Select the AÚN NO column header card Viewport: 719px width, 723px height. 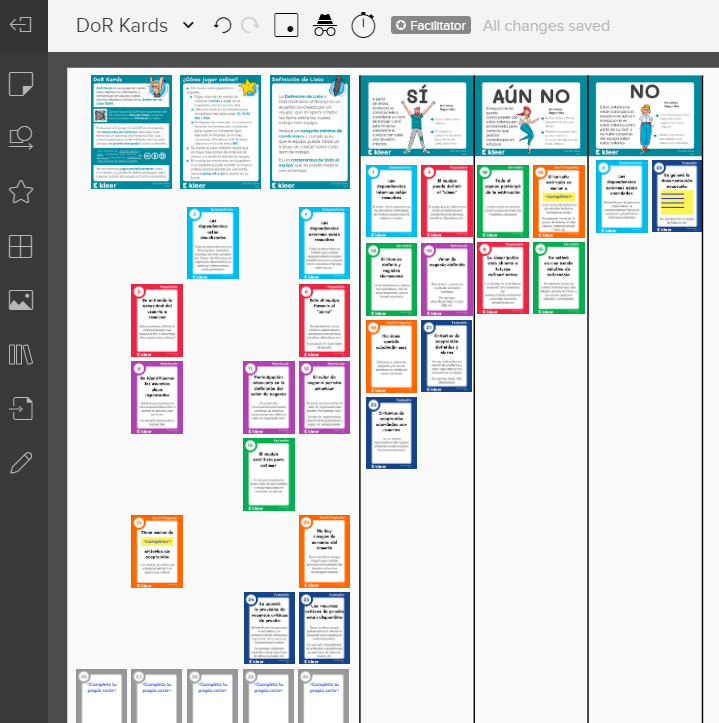531,117
